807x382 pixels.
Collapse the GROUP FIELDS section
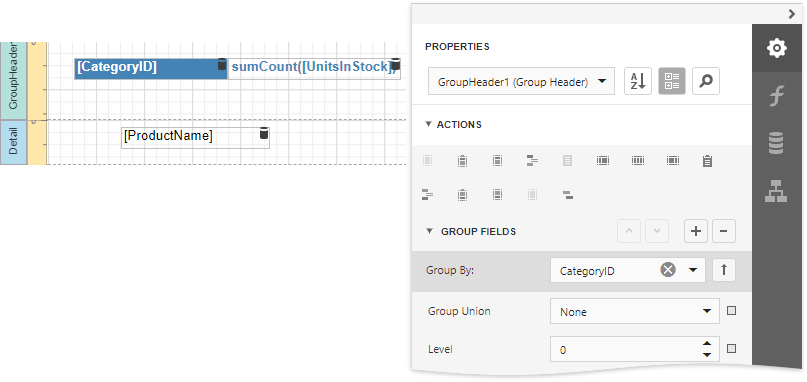(x=430, y=232)
